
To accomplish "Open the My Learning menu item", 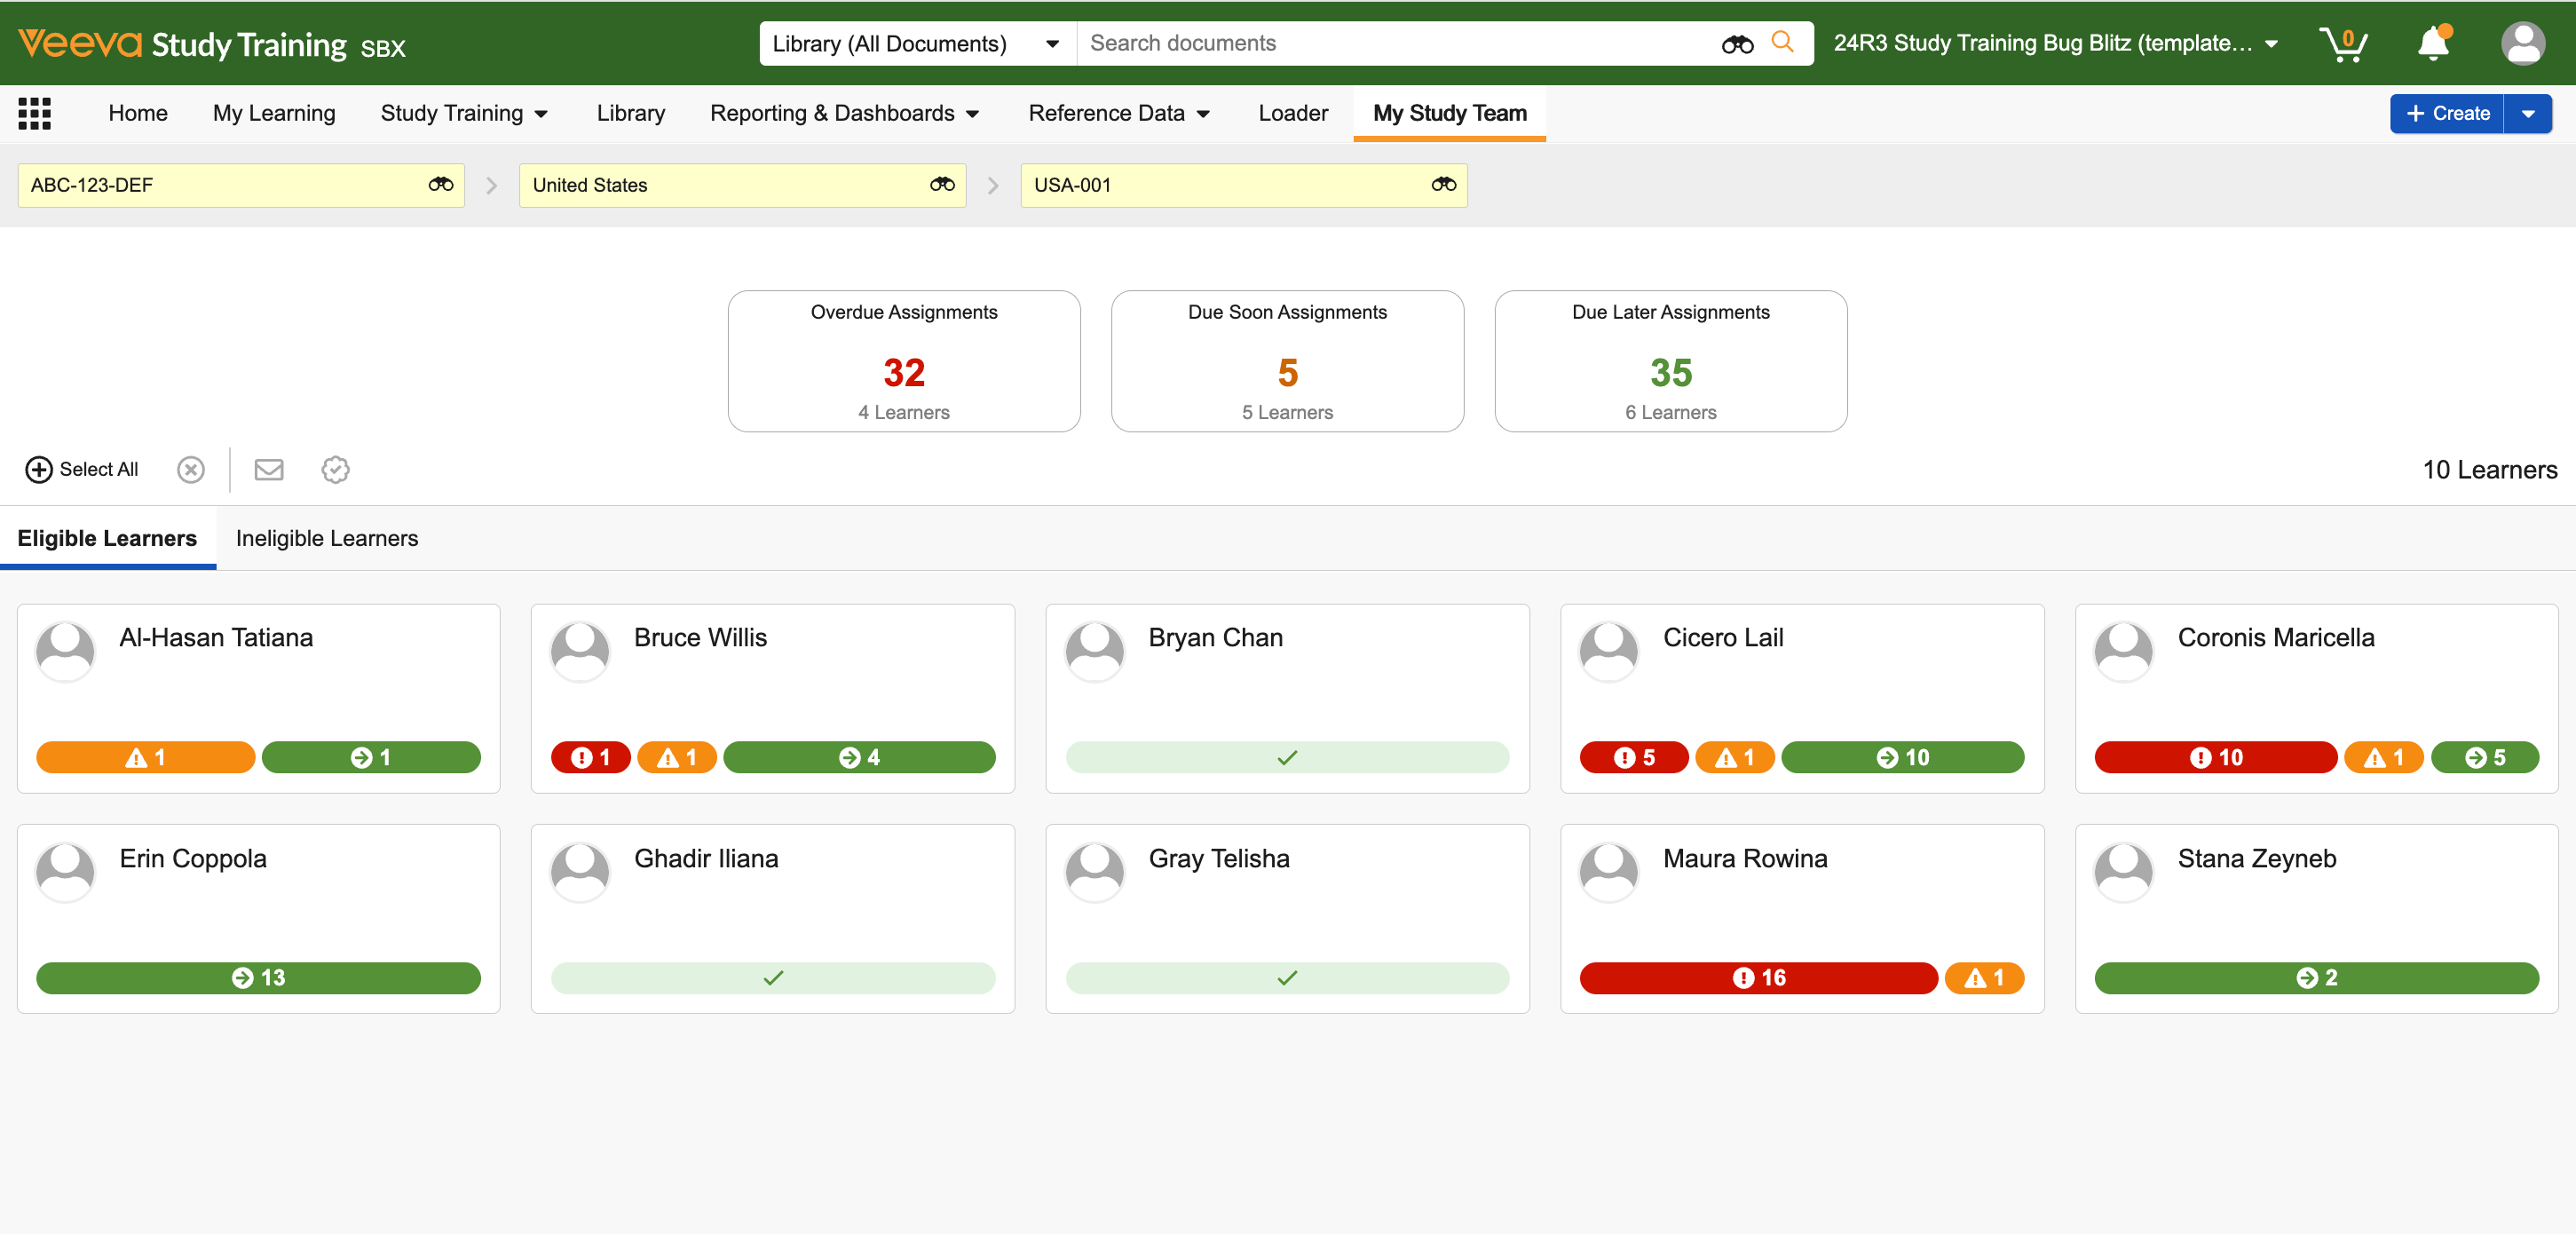I will pos(274,113).
